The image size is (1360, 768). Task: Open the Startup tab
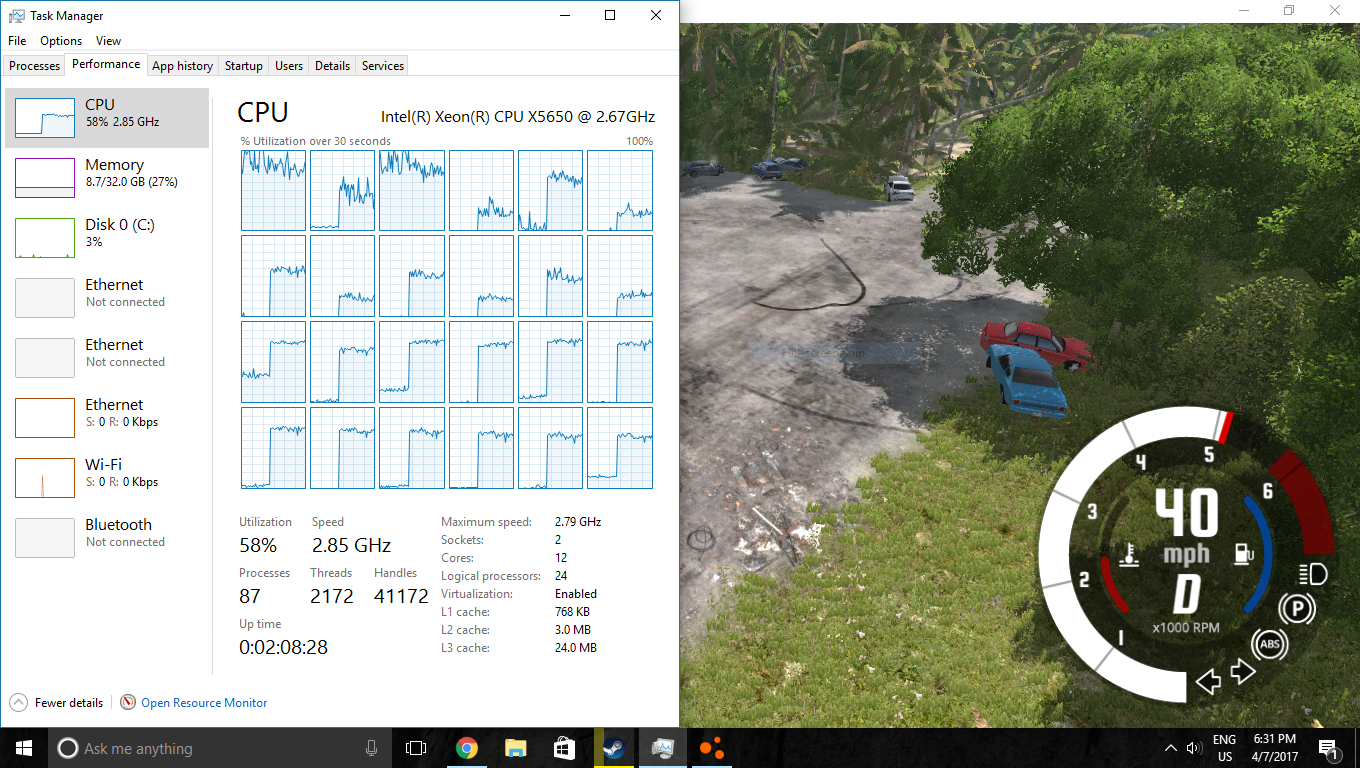(243, 66)
